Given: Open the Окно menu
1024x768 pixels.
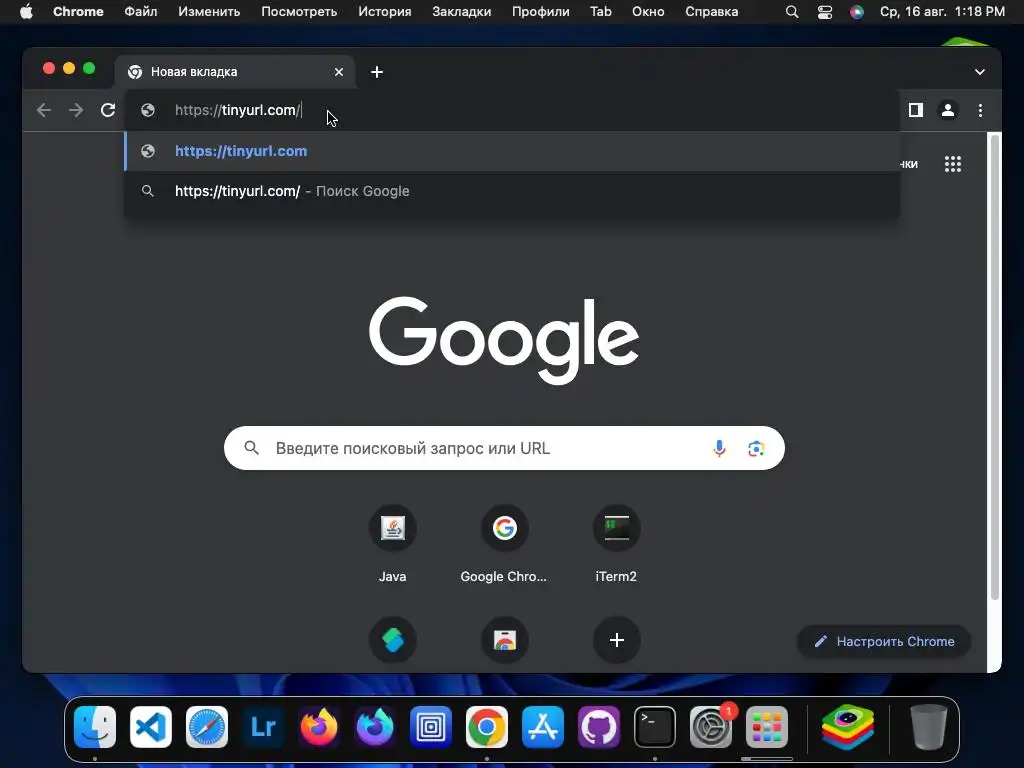Looking at the screenshot, I should pos(648,12).
